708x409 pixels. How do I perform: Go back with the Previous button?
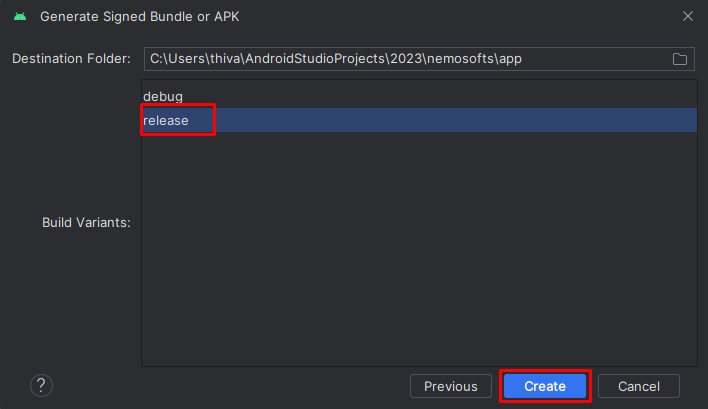coord(451,386)
